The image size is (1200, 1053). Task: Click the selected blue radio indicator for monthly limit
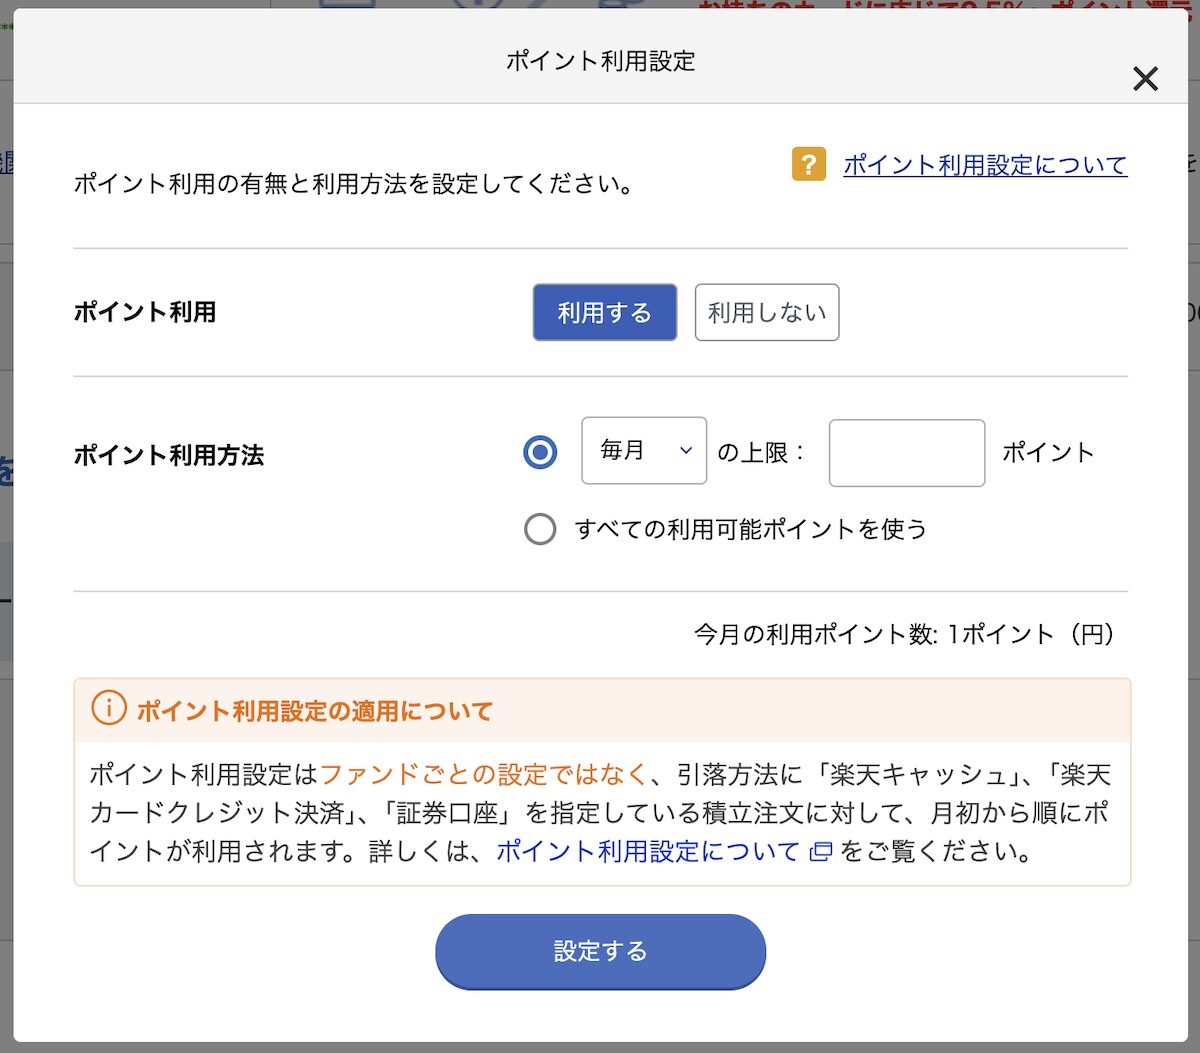(540, 452)
